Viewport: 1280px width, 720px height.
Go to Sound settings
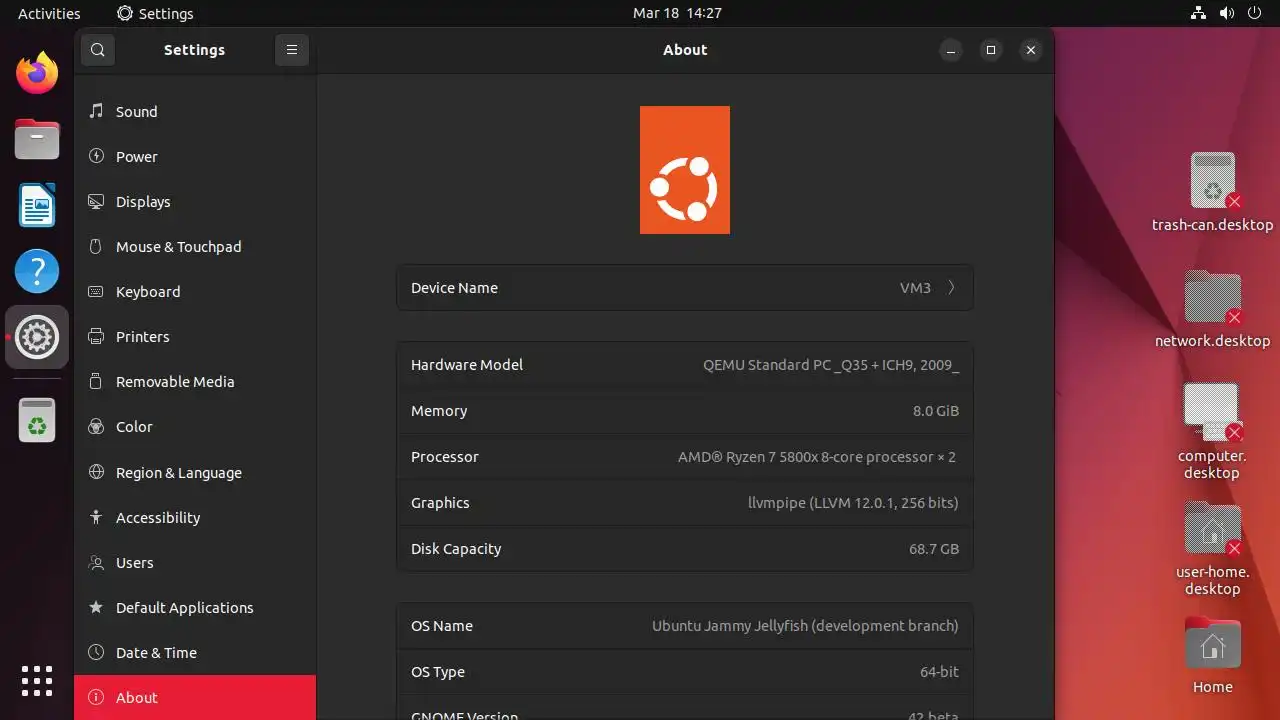pyautogui.click(x=195, y=111)
